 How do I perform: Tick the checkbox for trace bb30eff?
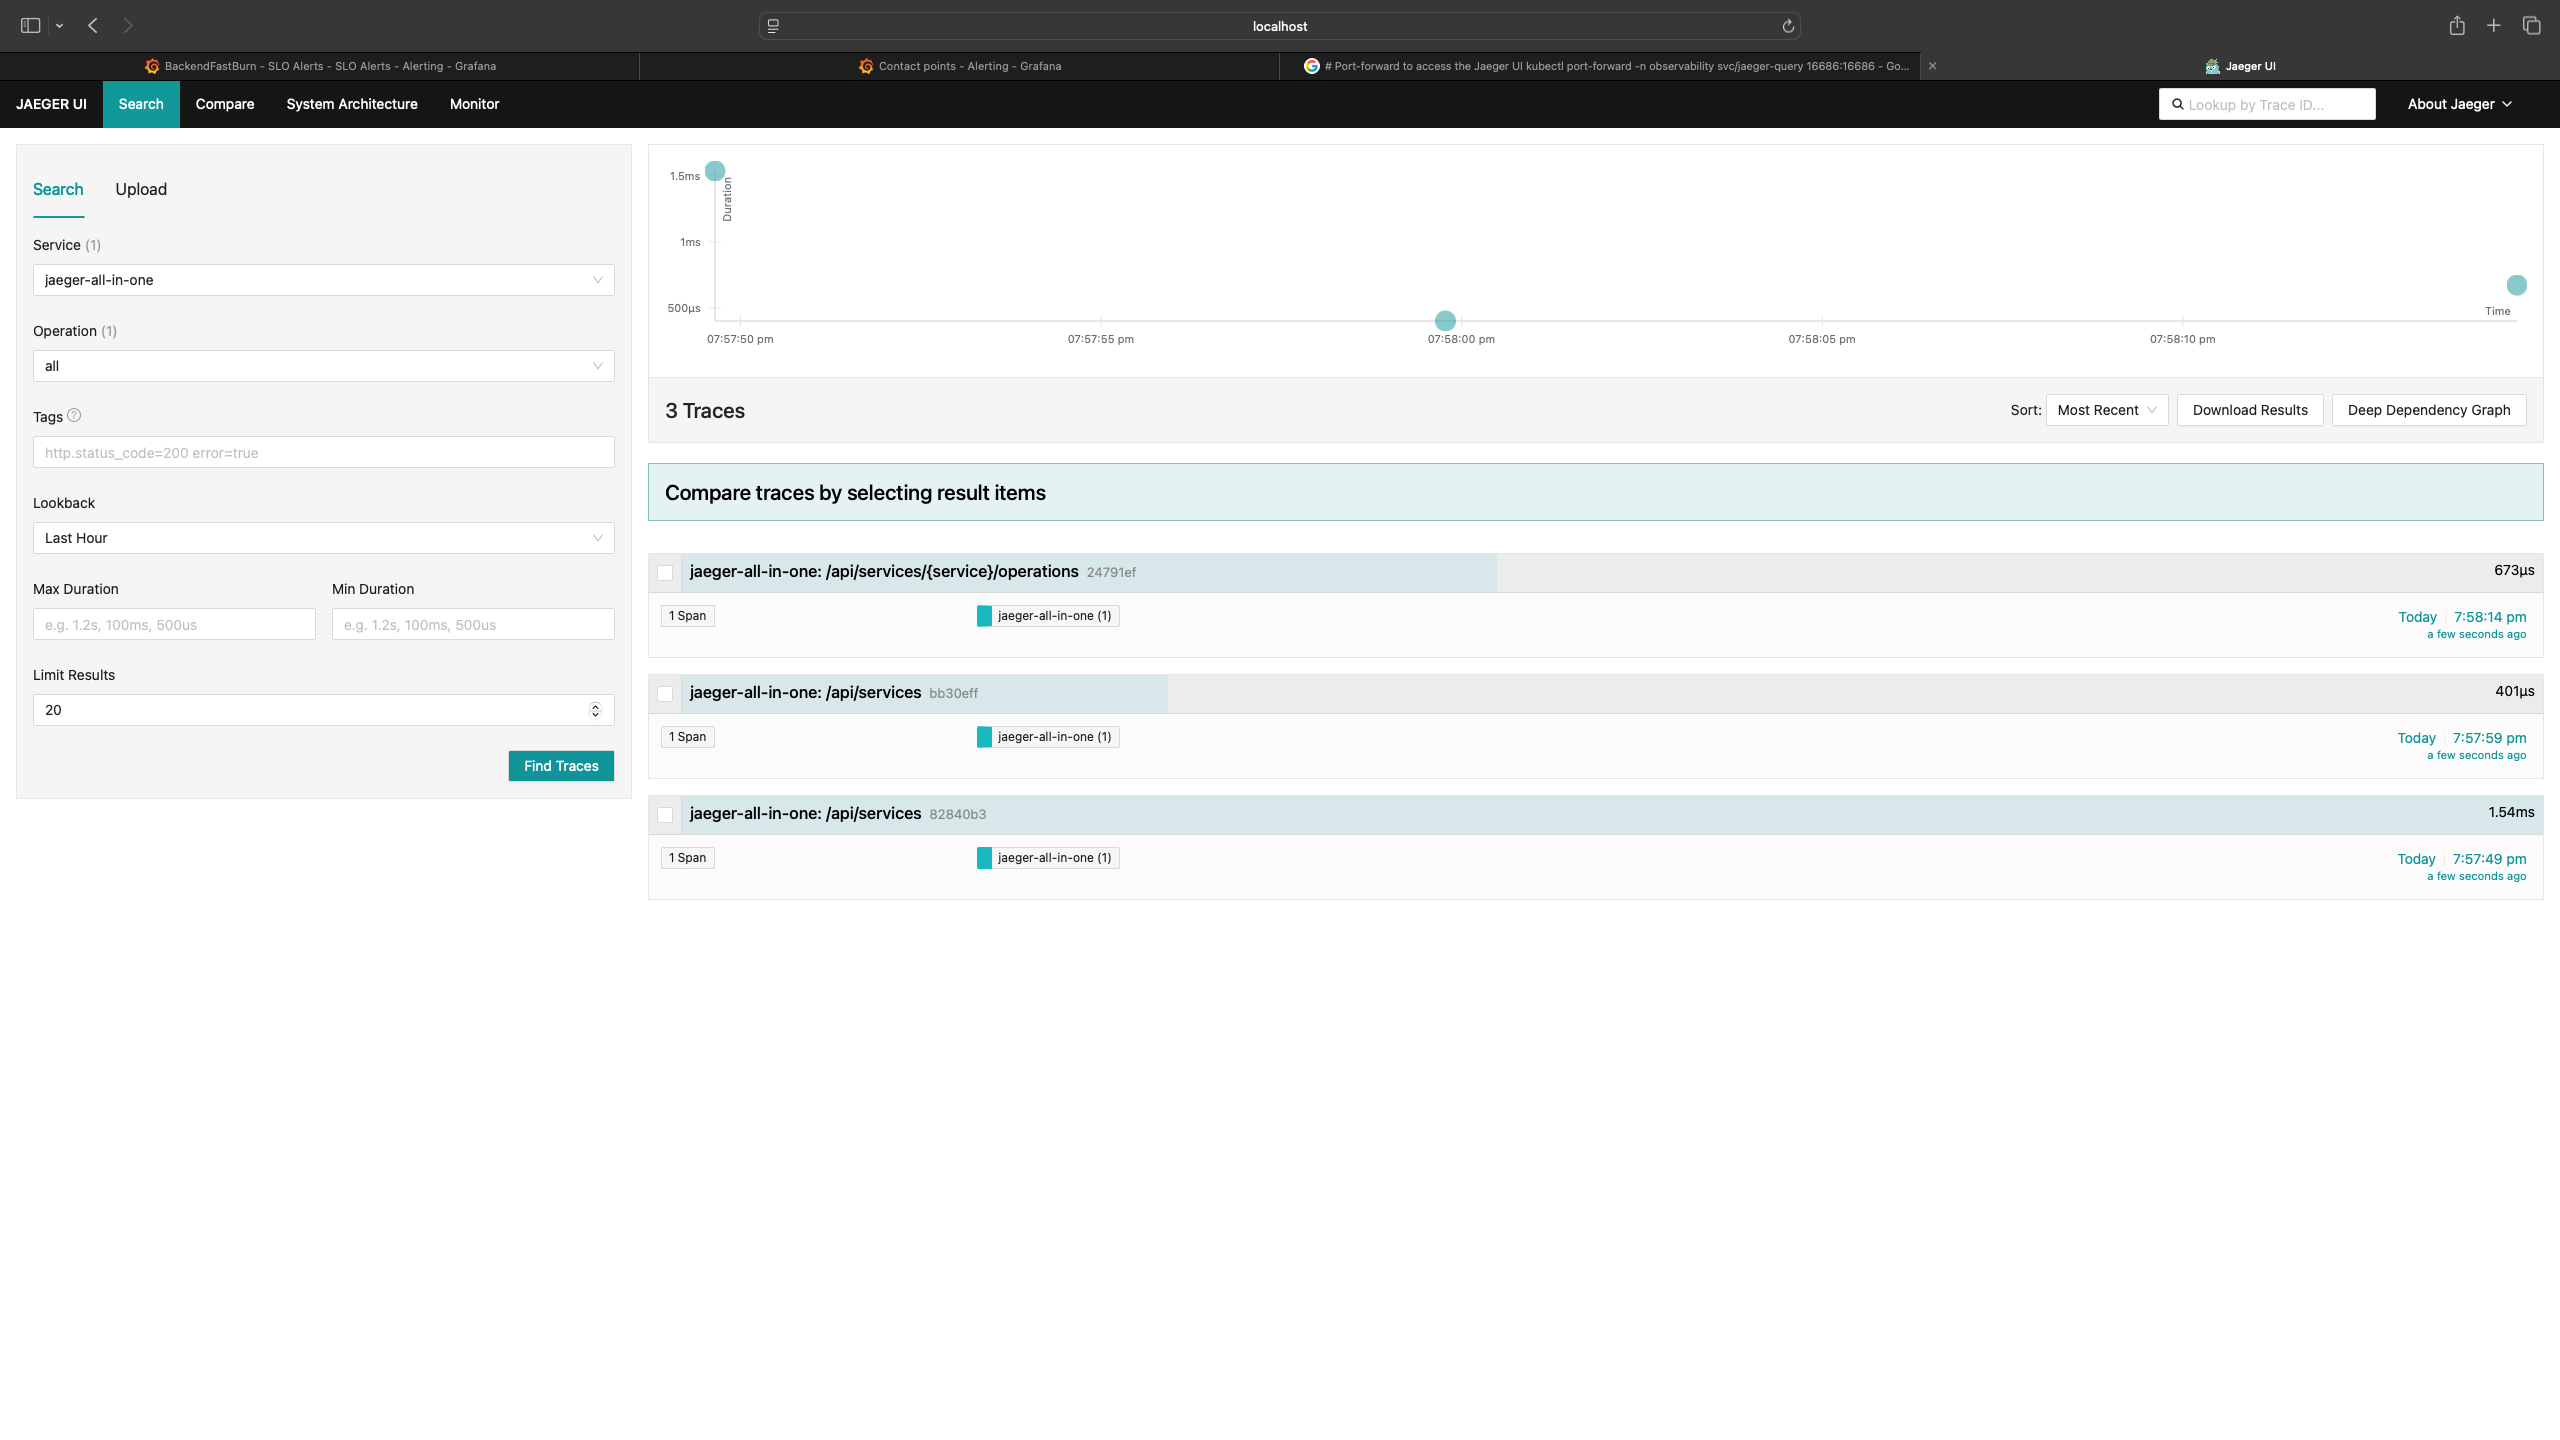665,694
